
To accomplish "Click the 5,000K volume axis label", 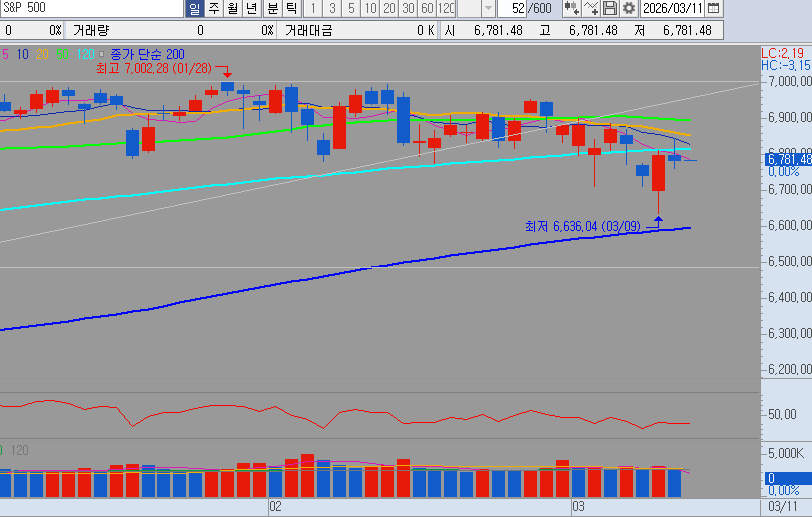I will pos(786,454).
